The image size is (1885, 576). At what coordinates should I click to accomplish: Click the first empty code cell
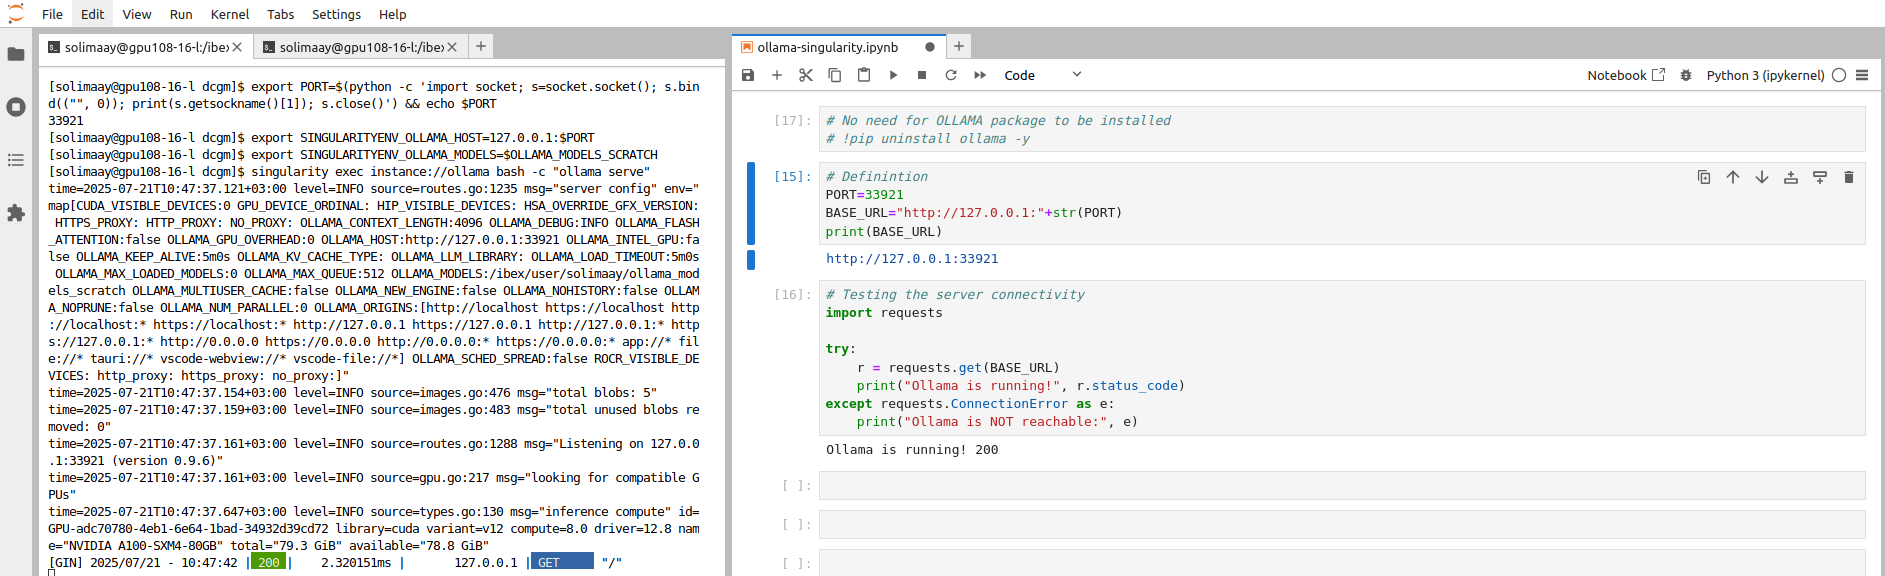point(1342,485)
